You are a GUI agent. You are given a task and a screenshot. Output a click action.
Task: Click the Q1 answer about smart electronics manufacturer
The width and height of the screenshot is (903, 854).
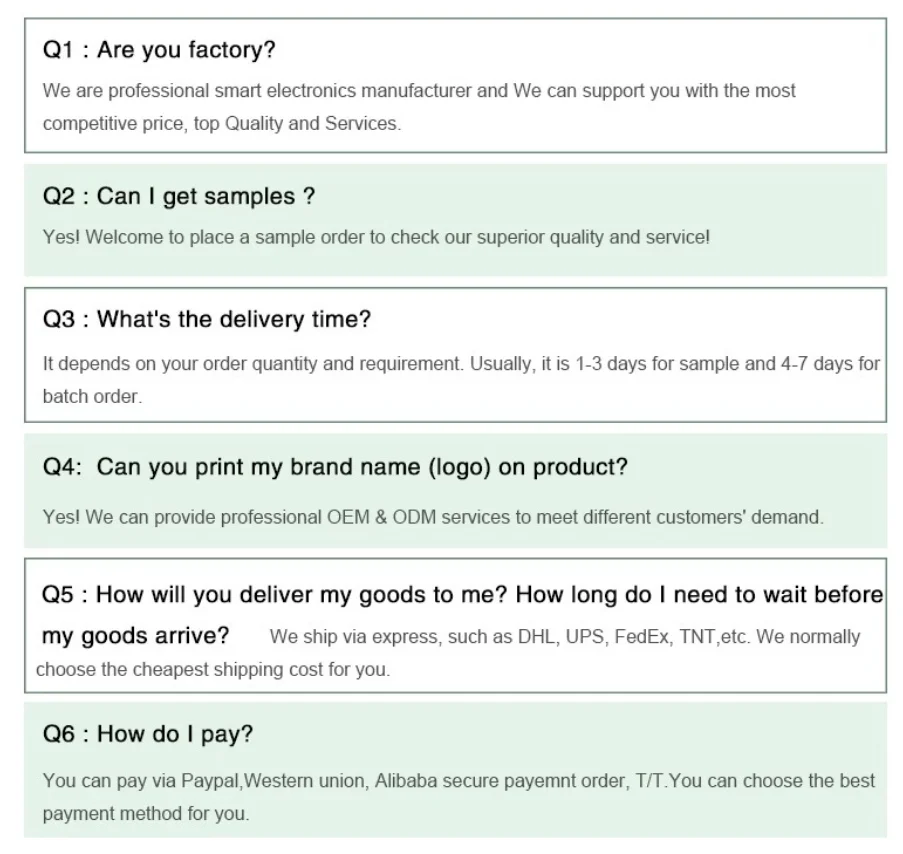click(418, 91)
